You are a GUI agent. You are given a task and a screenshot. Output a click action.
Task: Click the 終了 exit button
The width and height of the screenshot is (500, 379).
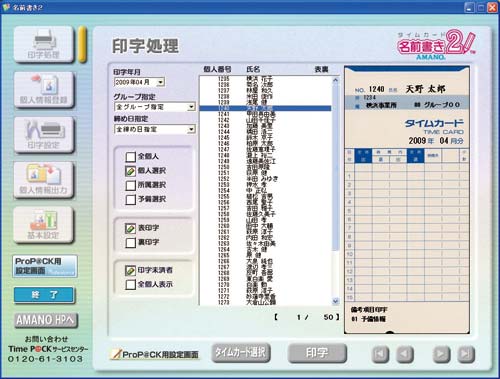(44, 295)
